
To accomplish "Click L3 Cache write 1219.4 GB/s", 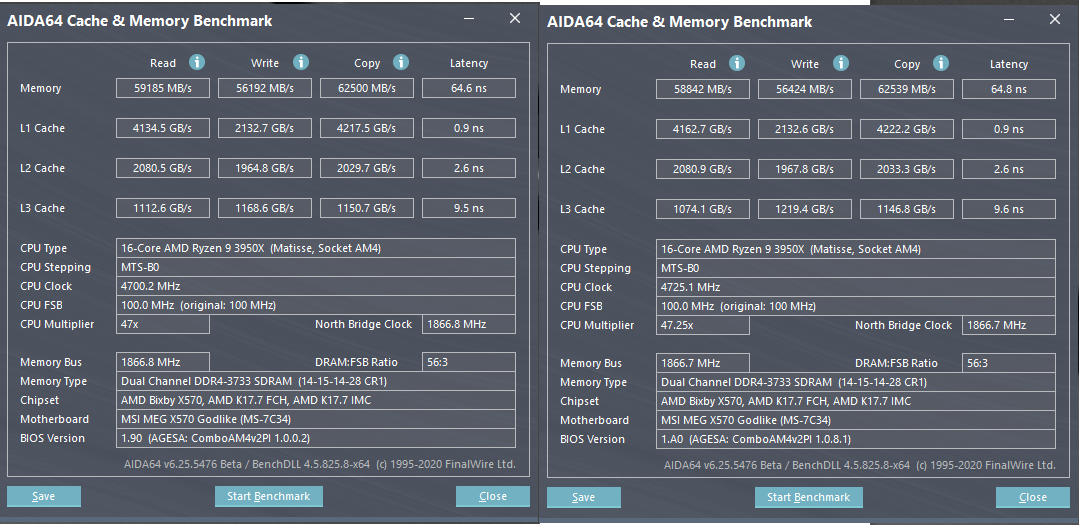I will pos(805,208).
